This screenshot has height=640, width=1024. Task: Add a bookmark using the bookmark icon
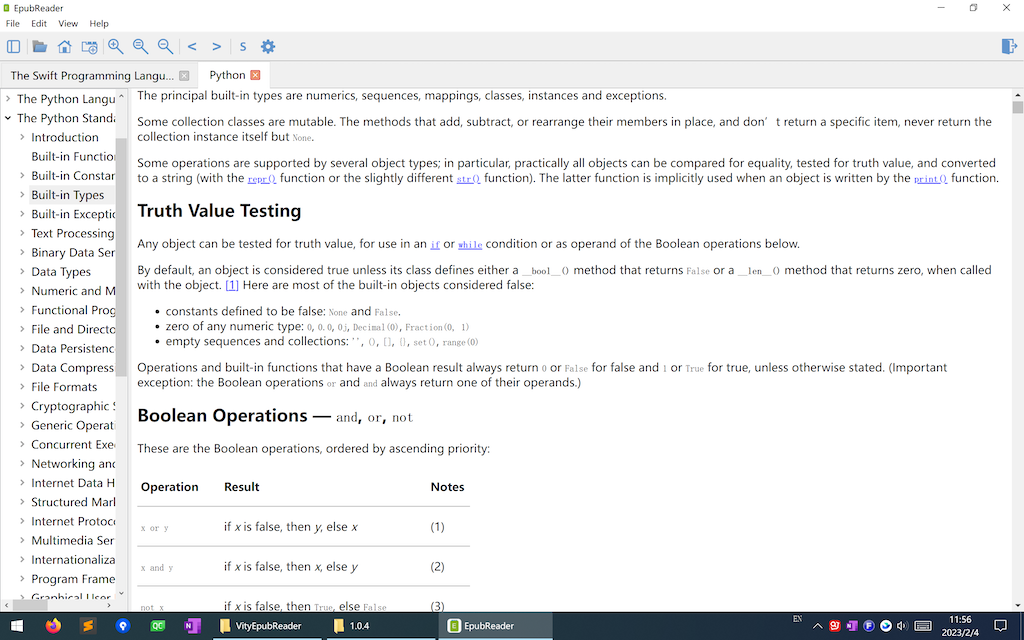(x=89, y=46)
